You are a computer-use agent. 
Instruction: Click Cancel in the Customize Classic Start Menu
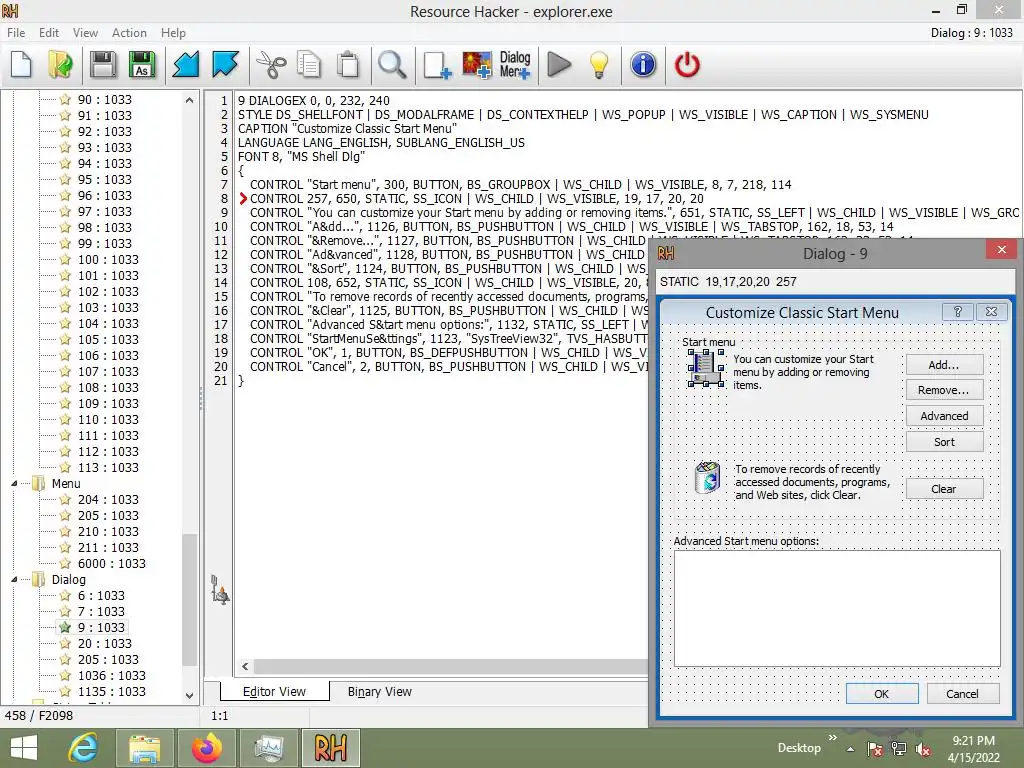pyautogui.click(x=963, y=694)
